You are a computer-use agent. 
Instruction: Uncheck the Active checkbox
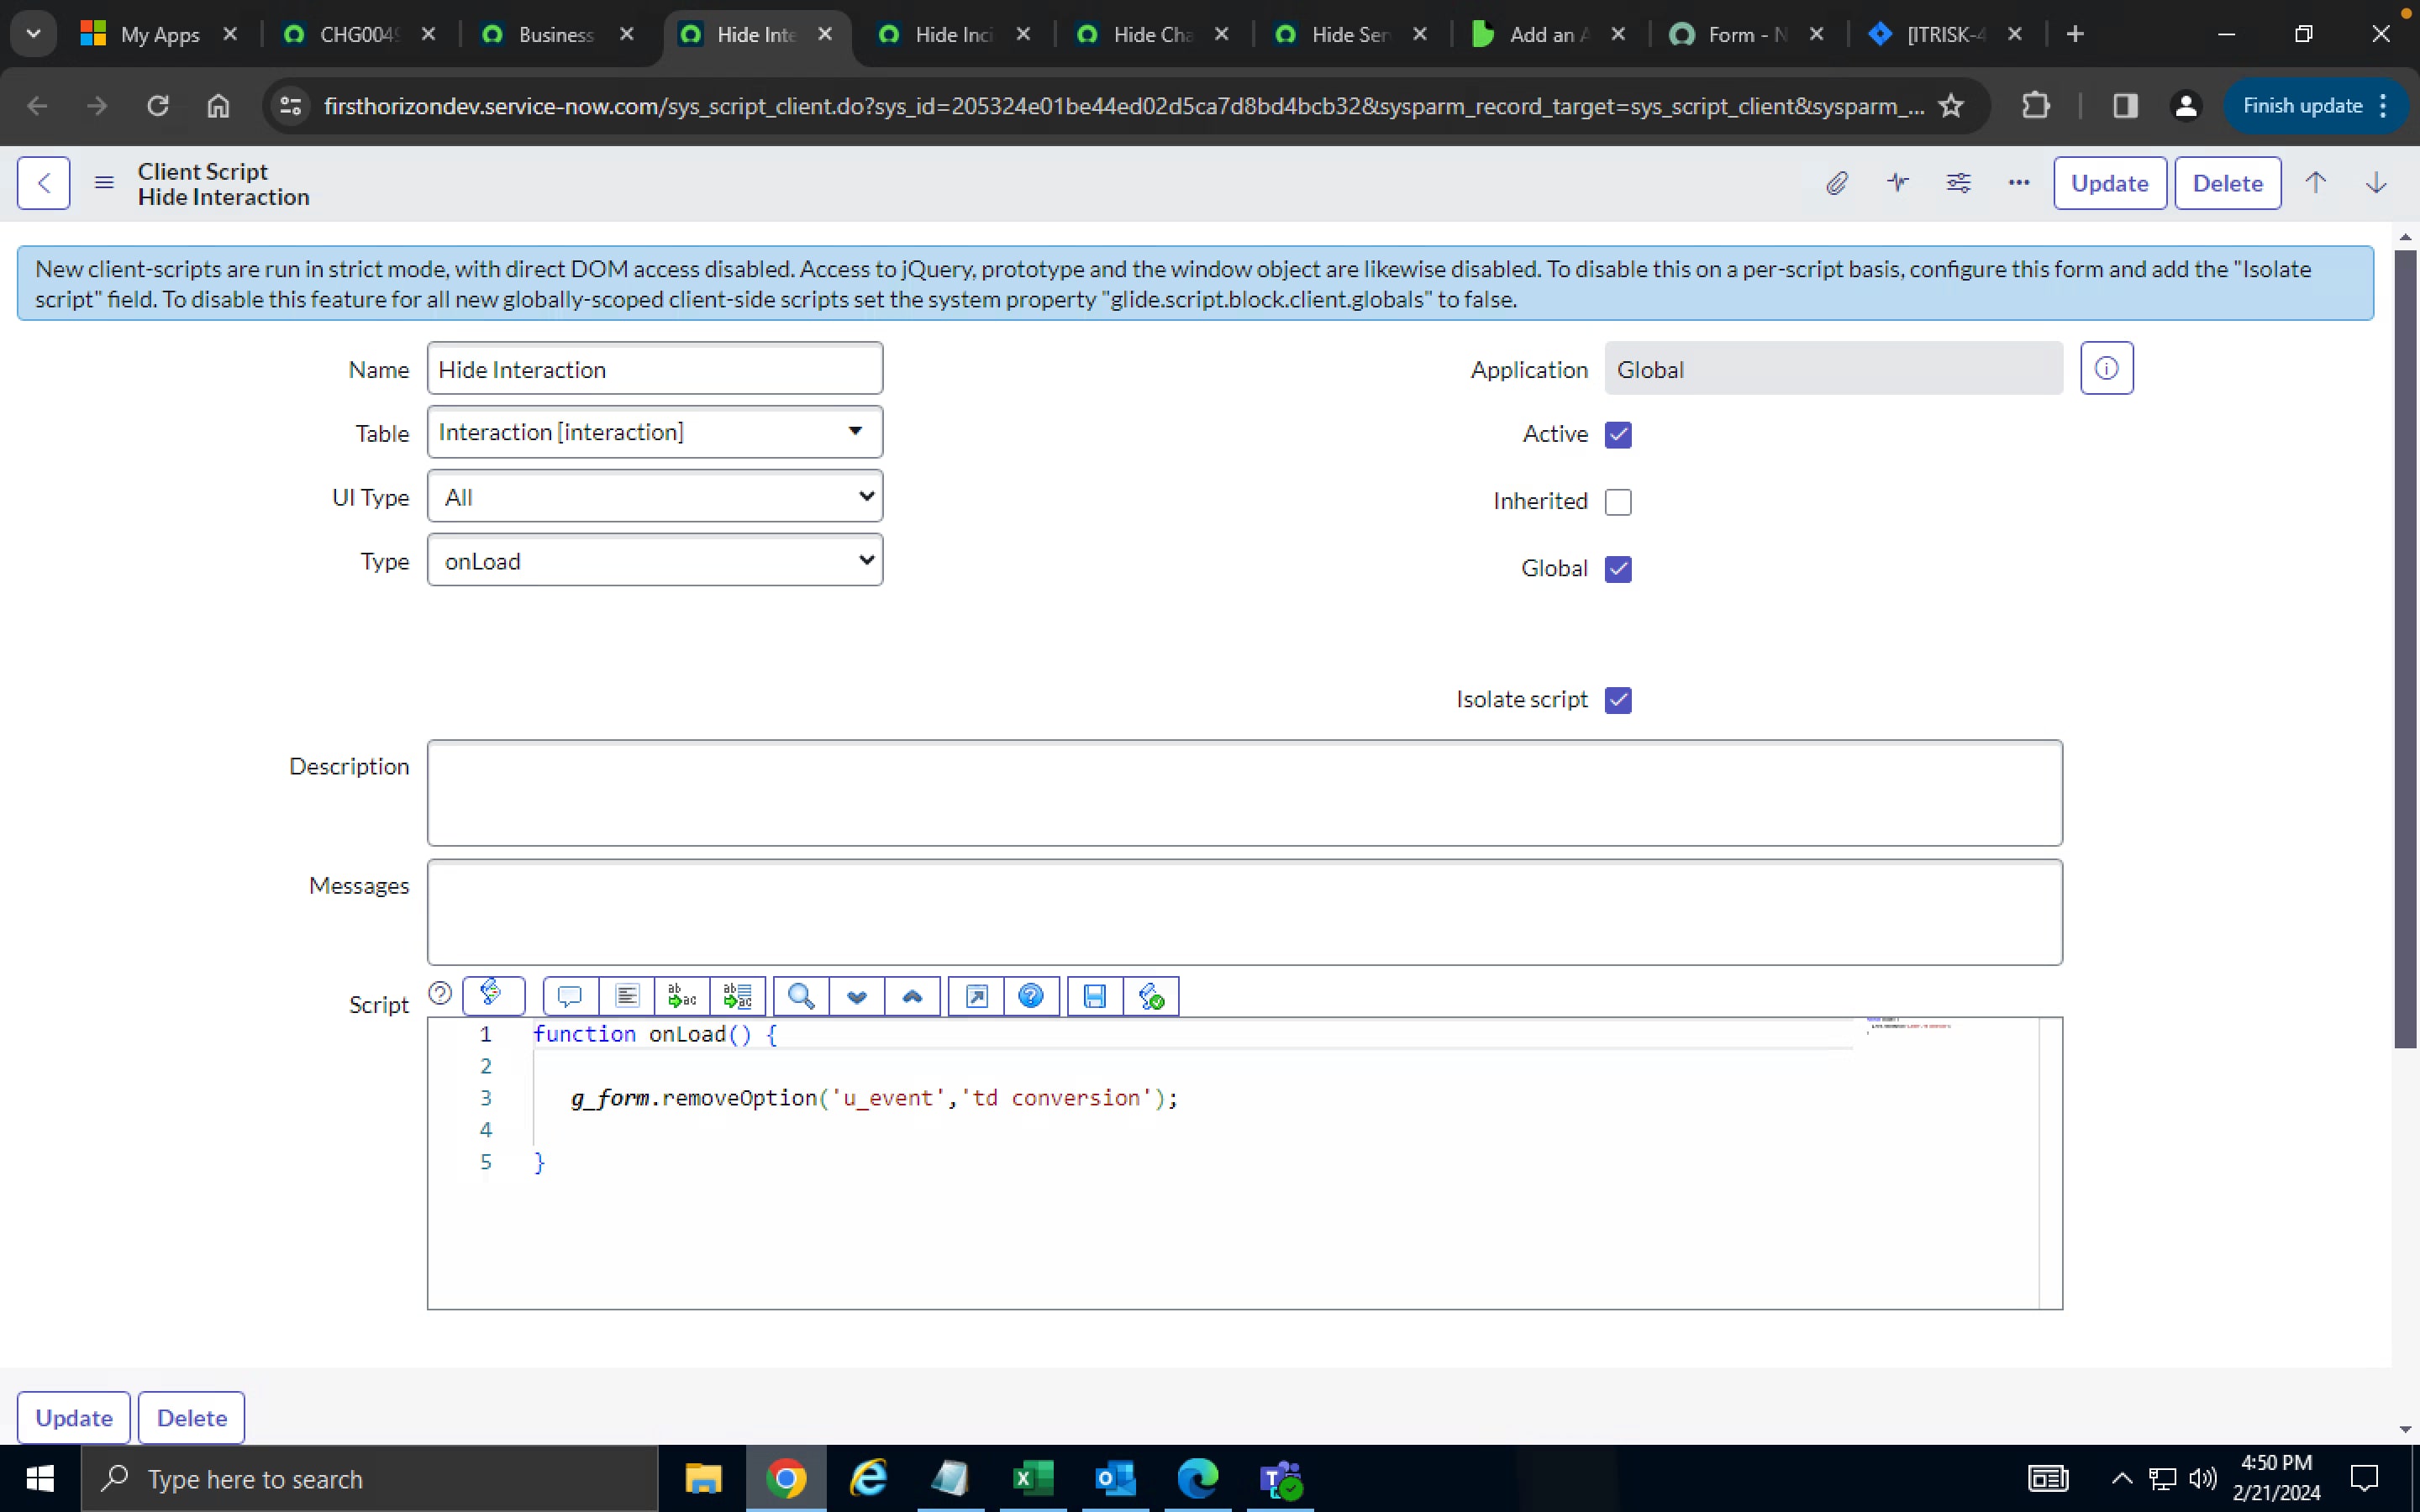point(1617,434)
